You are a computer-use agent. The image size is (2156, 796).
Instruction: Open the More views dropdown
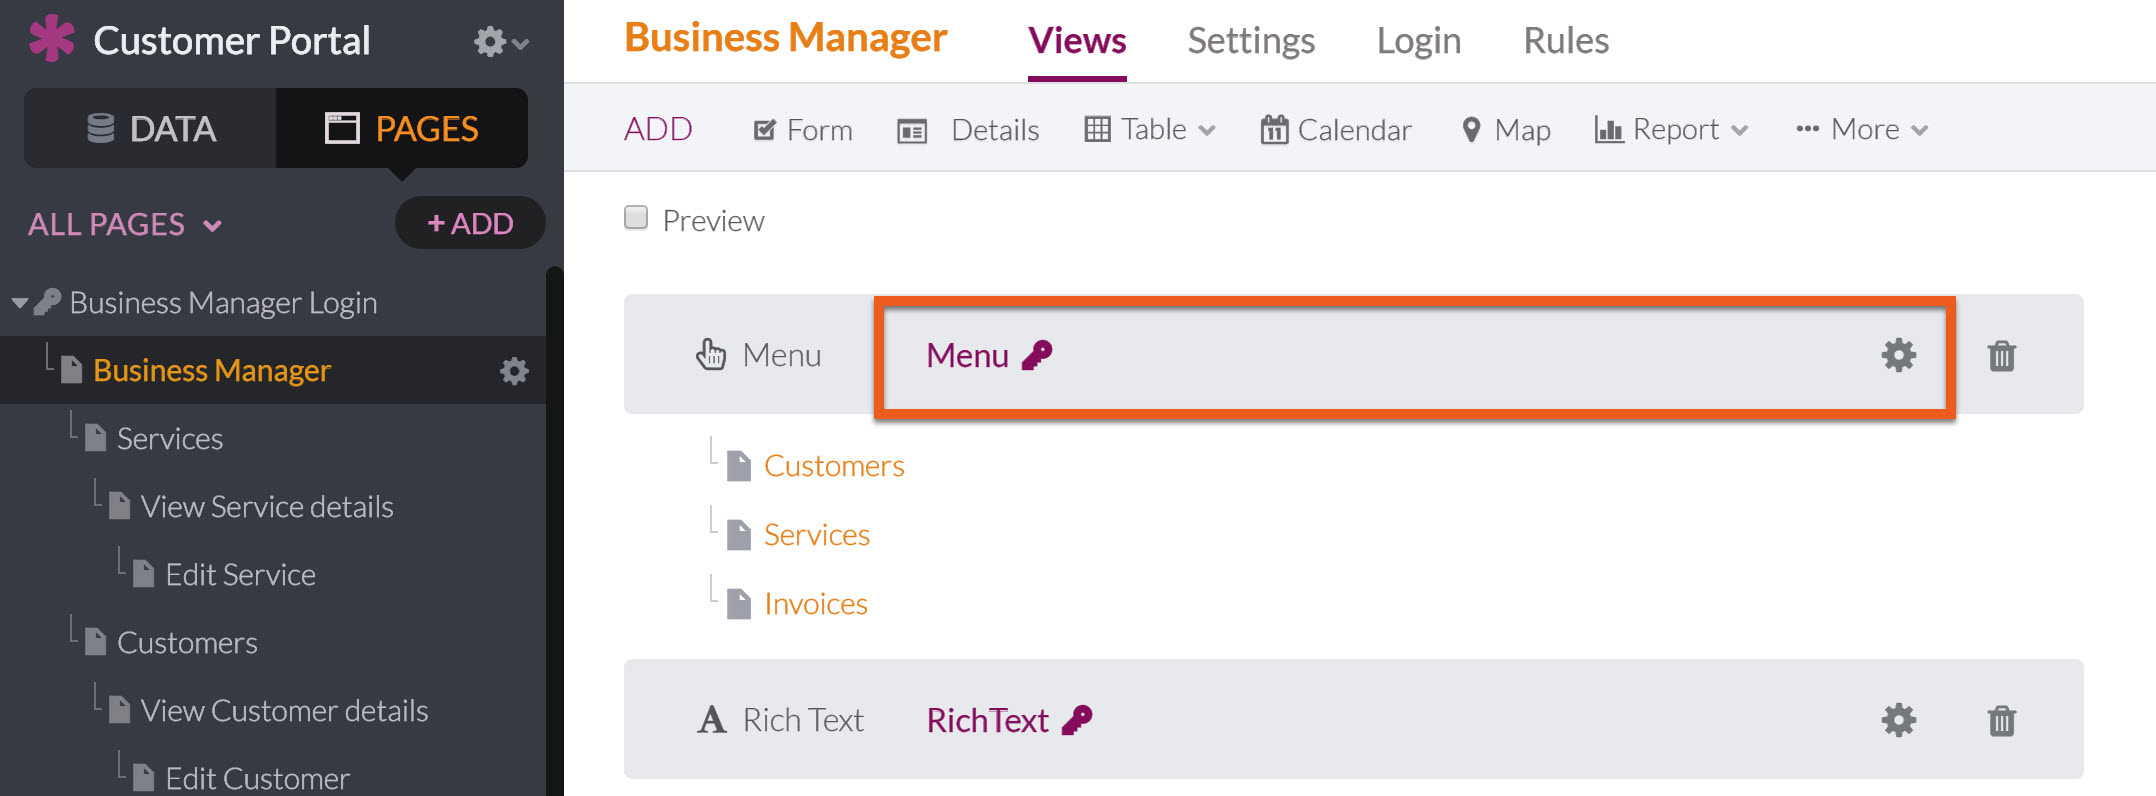1861,130
